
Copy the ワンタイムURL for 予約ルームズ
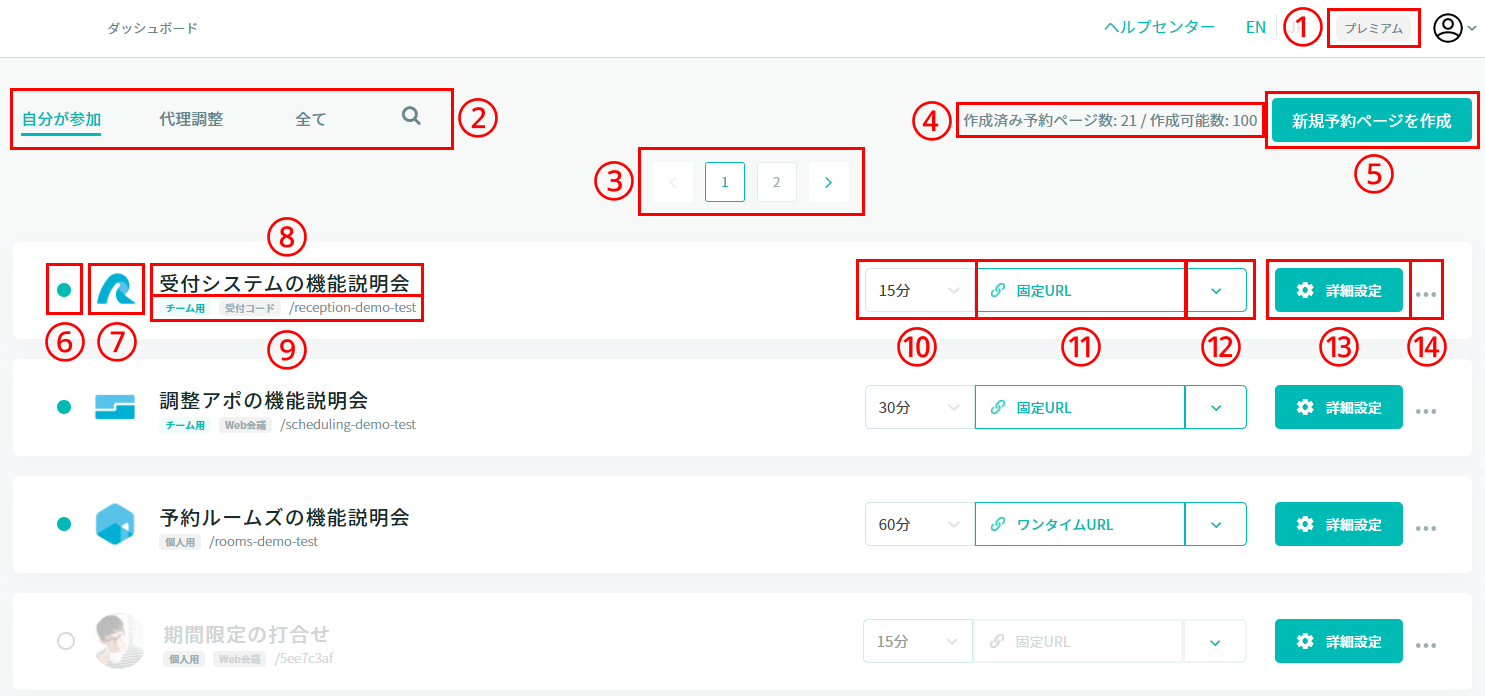pos(1078,524)
